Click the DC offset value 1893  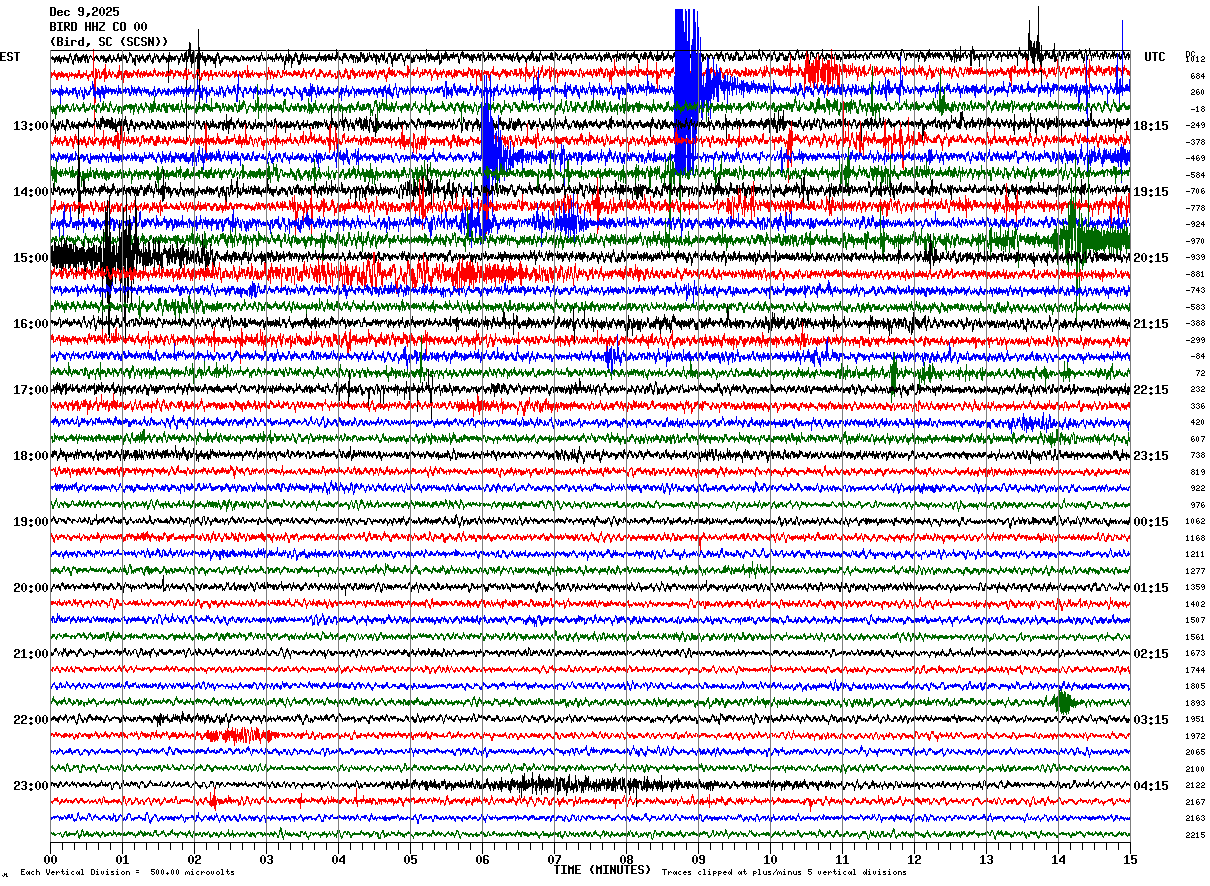[x=1195, y=703]
